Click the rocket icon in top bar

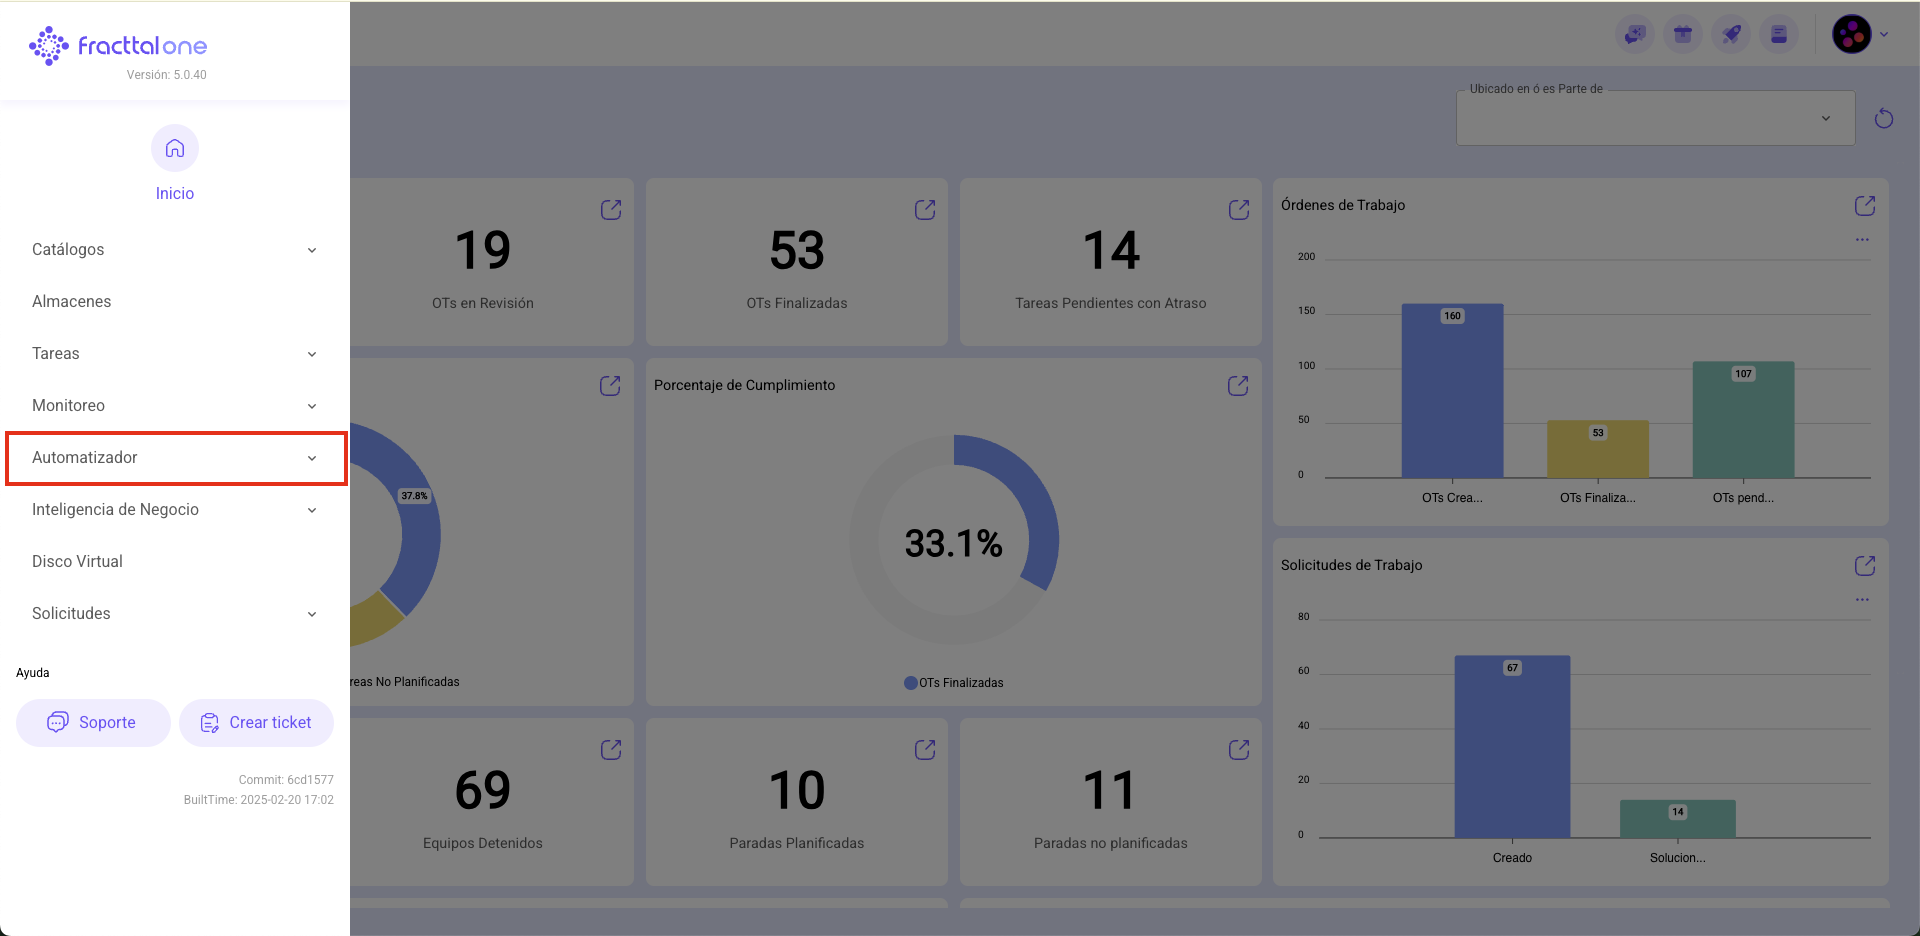[1731, 35]
